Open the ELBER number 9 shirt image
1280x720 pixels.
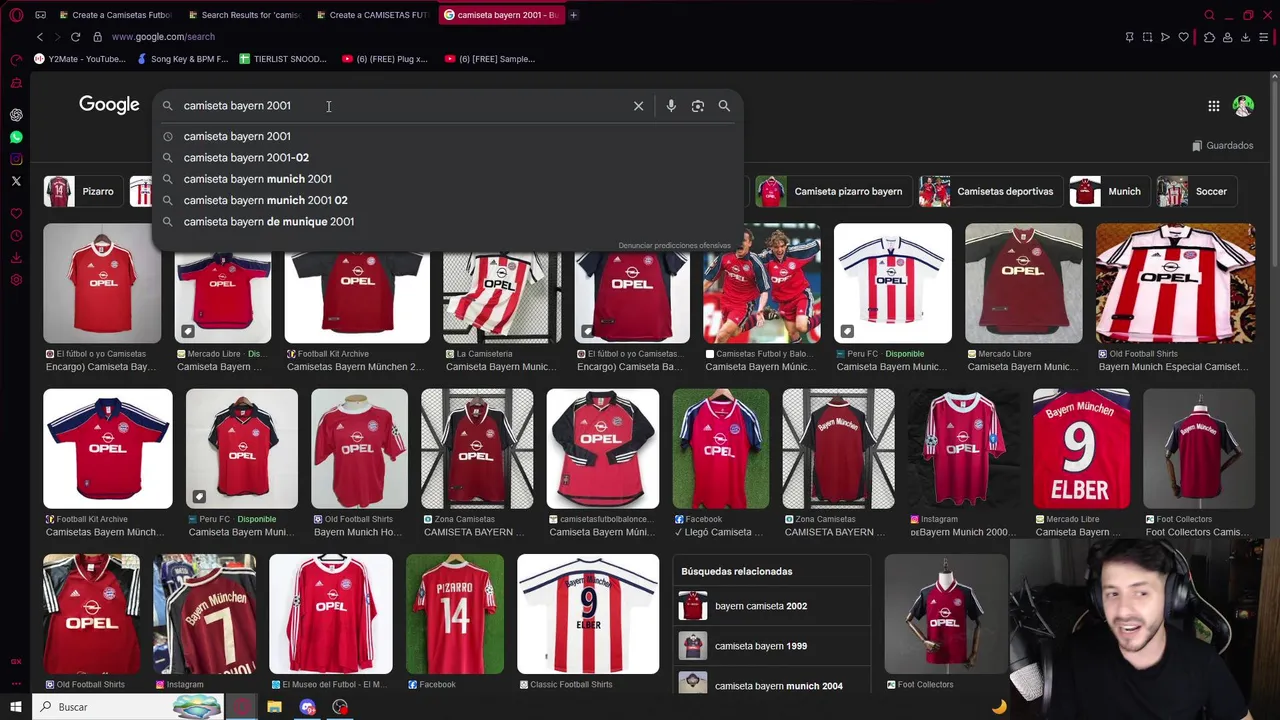pos(1081,449)
